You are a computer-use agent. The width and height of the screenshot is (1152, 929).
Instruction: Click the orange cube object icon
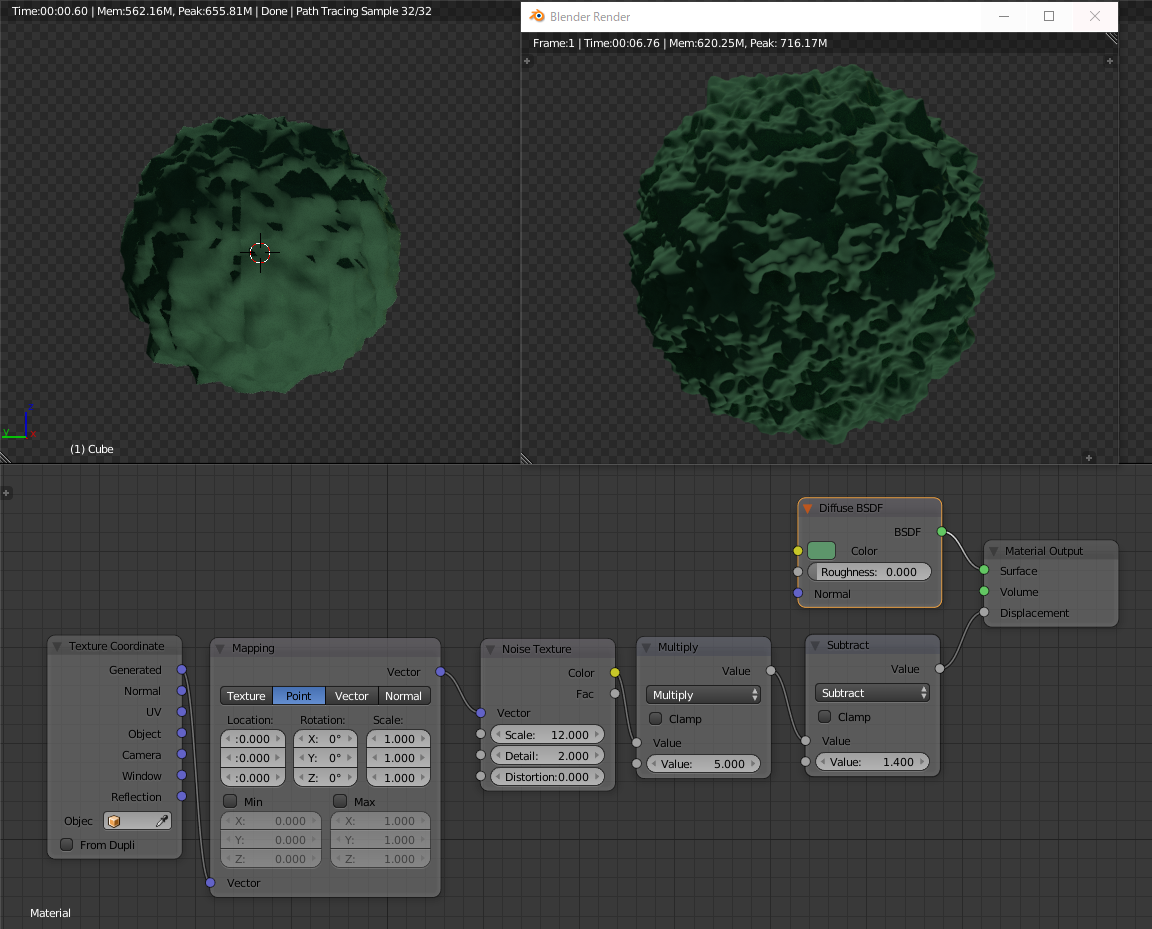(x=114, y=821)
